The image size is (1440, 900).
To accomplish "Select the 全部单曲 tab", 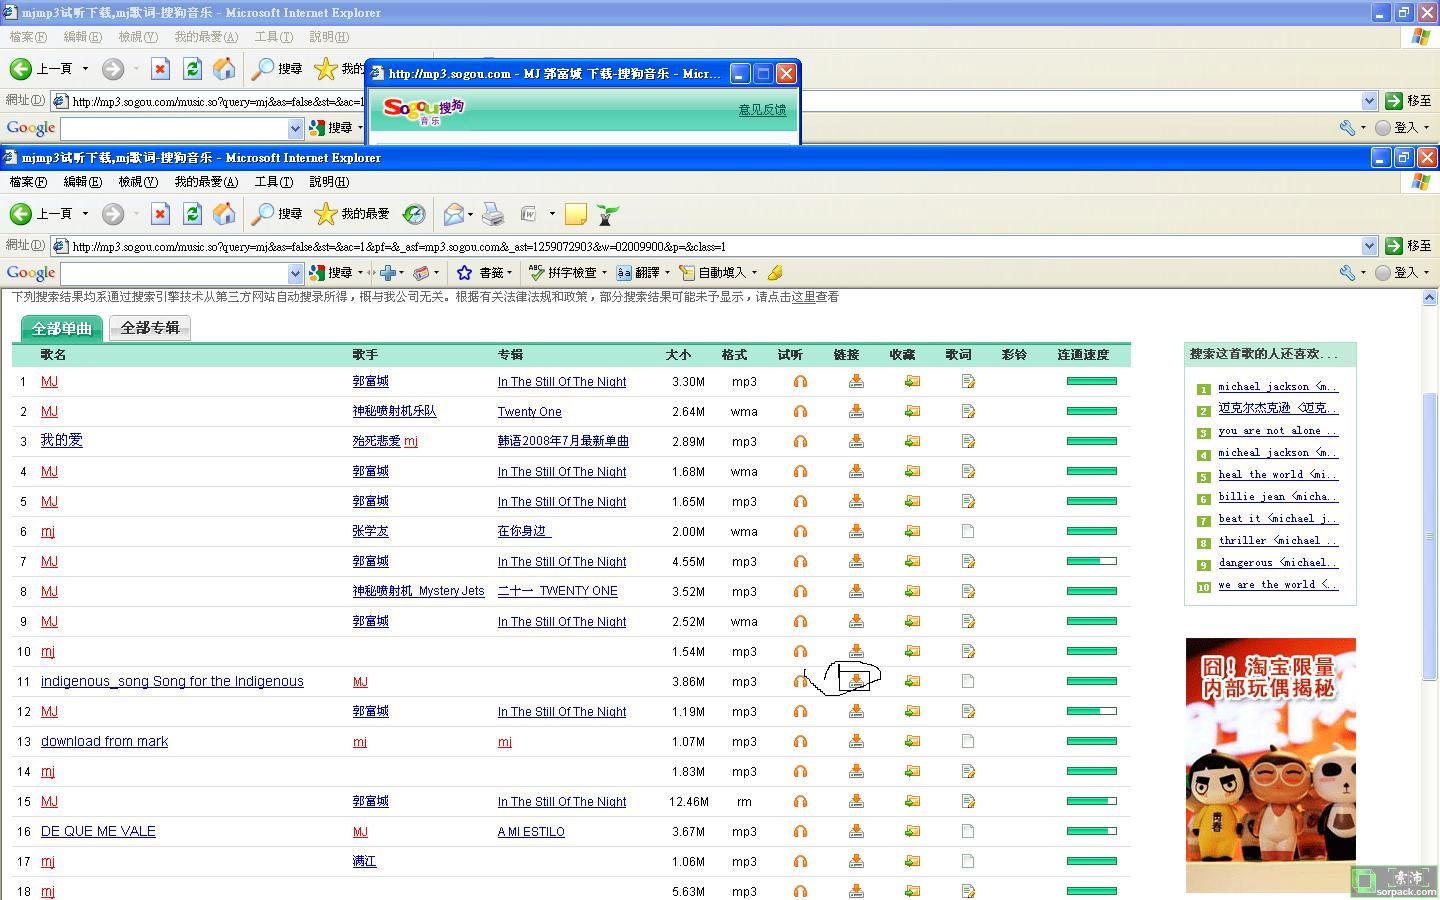I will coord(62,328).
